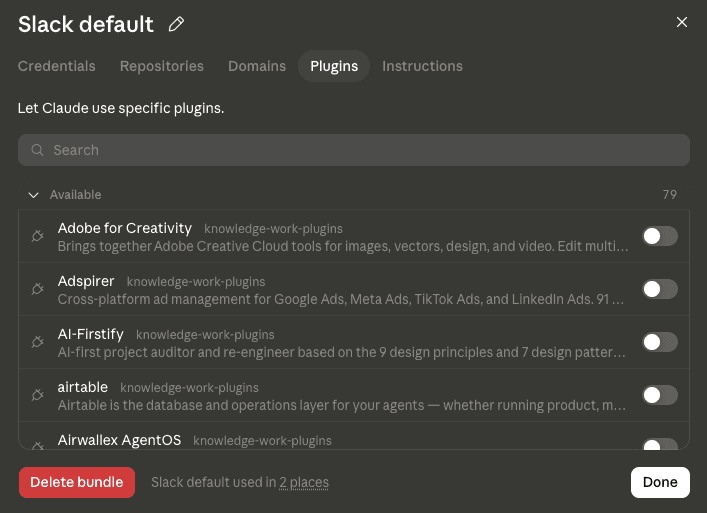Click the plug icon beside Adobe for Creativity
The image size is (707, 513).
[37, 236]
